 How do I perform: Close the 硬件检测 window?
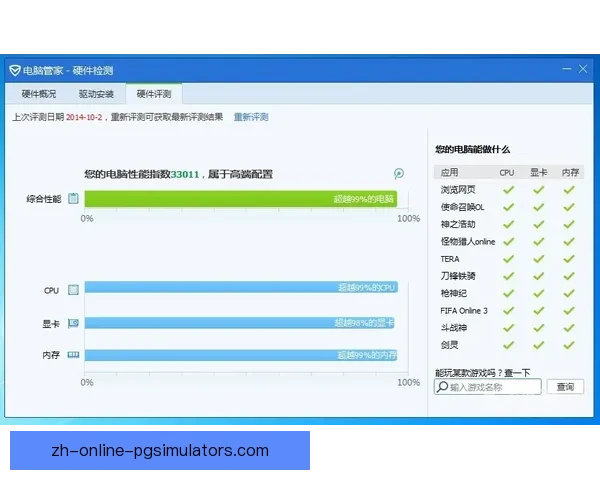pyautogui.click(x=583, y=69)
